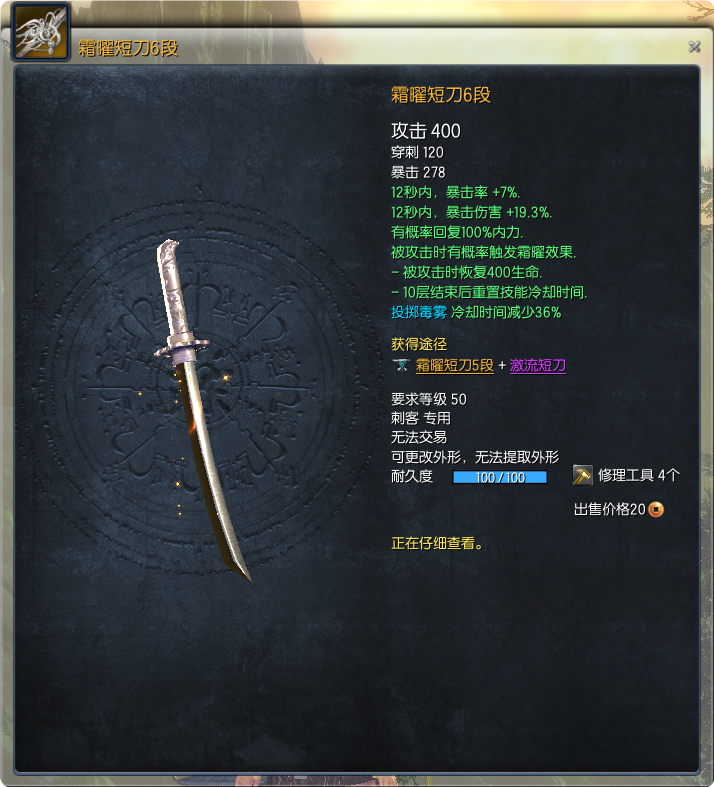The image size is (714, 787).
Task: Open the 霜曜短刀5段 material link
Action: pos(455,365)
